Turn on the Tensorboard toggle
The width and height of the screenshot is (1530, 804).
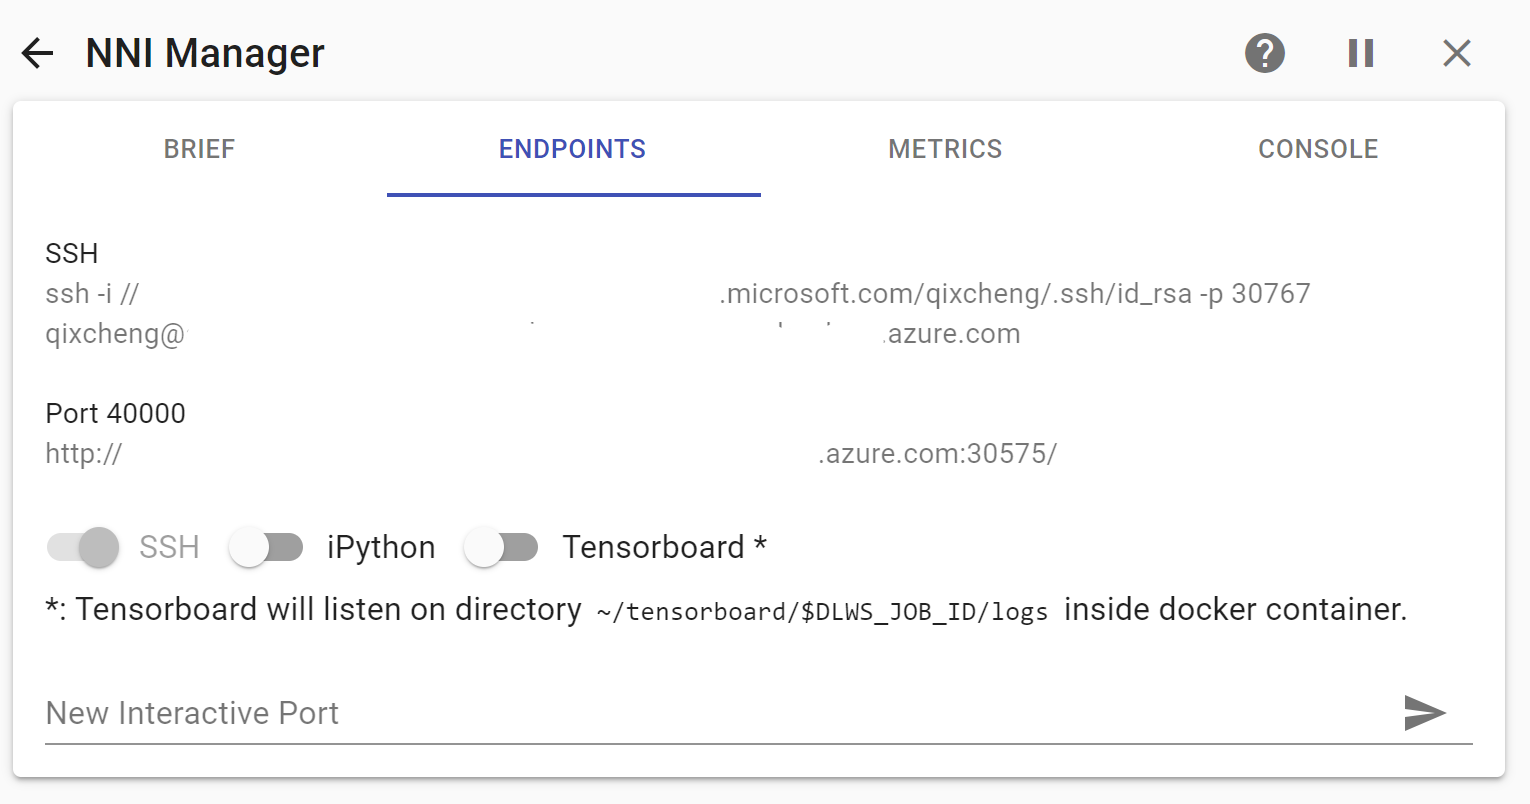tap(502, 547)
